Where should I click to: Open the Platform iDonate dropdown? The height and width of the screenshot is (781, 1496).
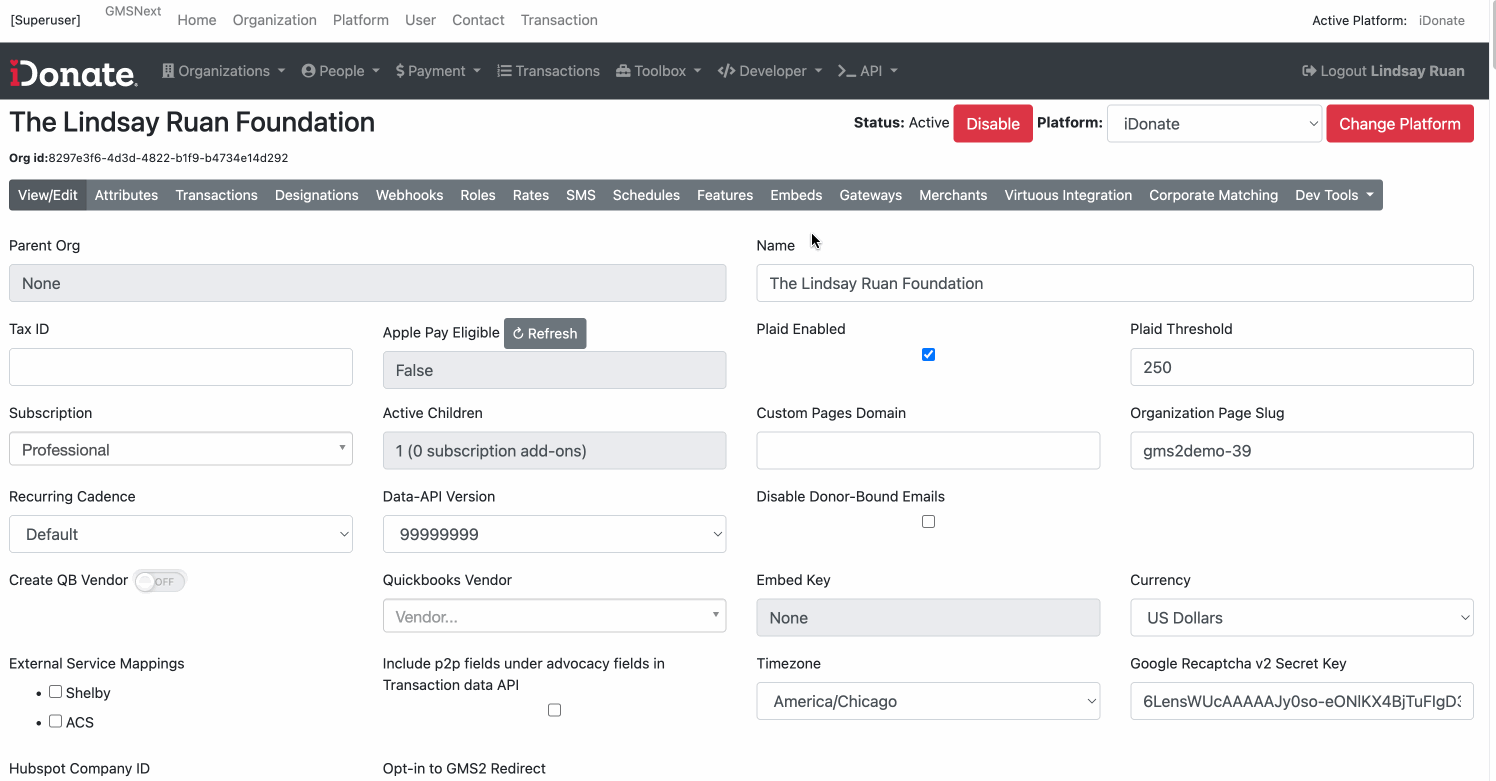pyautogui.click(x=1214, y=124)
